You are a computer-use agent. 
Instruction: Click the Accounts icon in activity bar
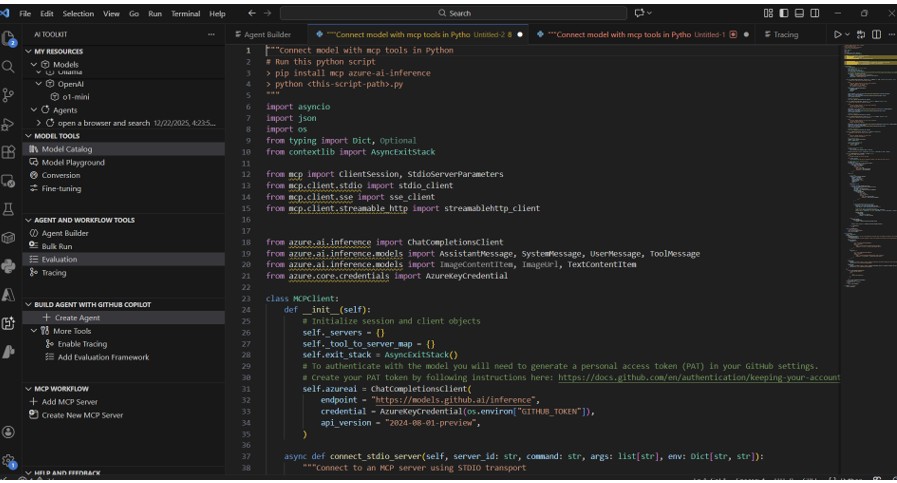tap(9, 432)
